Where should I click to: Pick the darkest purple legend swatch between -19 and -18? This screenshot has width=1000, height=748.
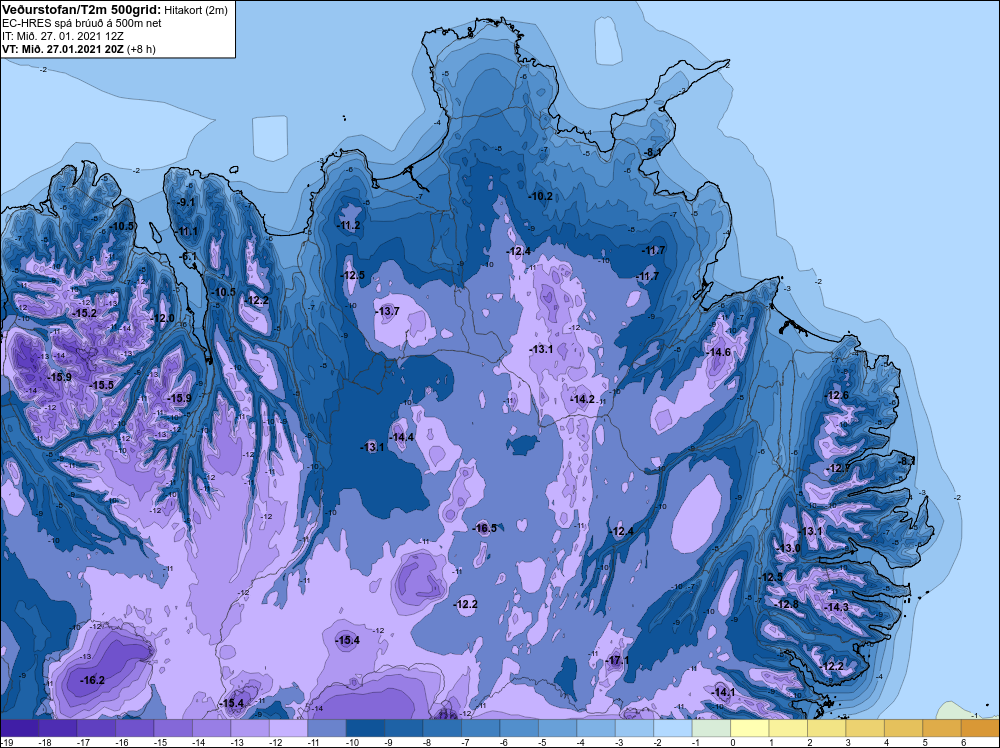(19, 728)
